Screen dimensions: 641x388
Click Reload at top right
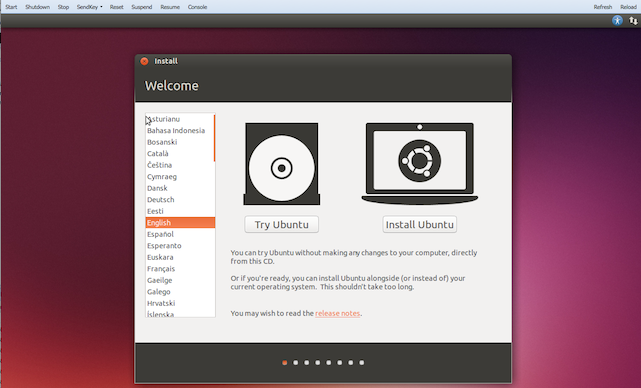tap(628, 7)
